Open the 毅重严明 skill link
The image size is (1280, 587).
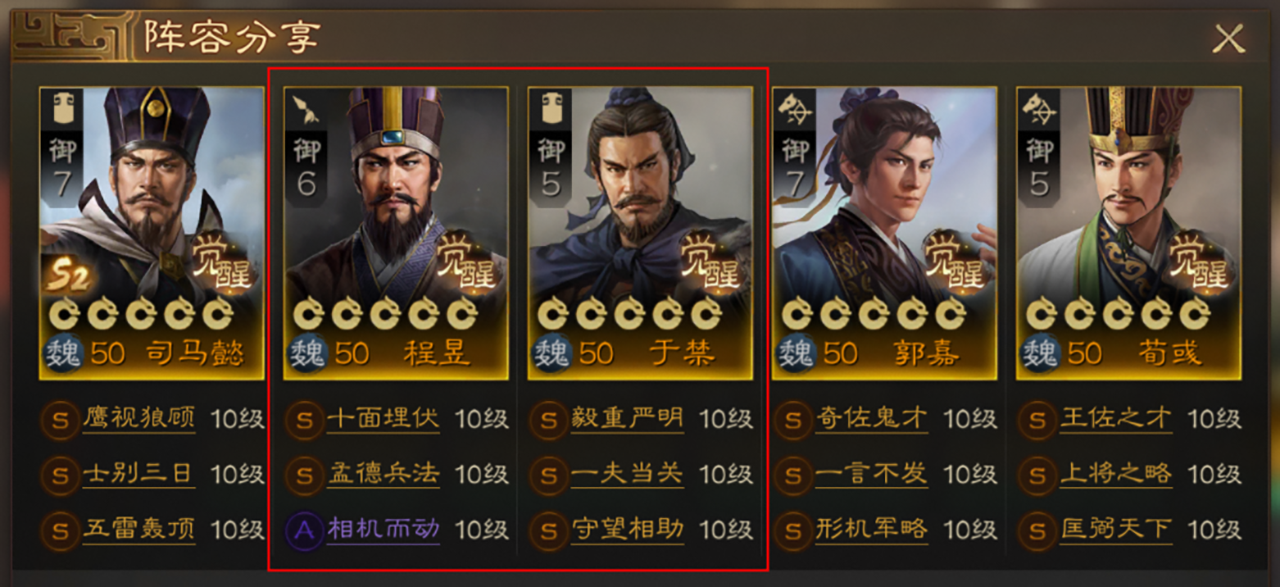pyautogui.click(x=627, y=419)
